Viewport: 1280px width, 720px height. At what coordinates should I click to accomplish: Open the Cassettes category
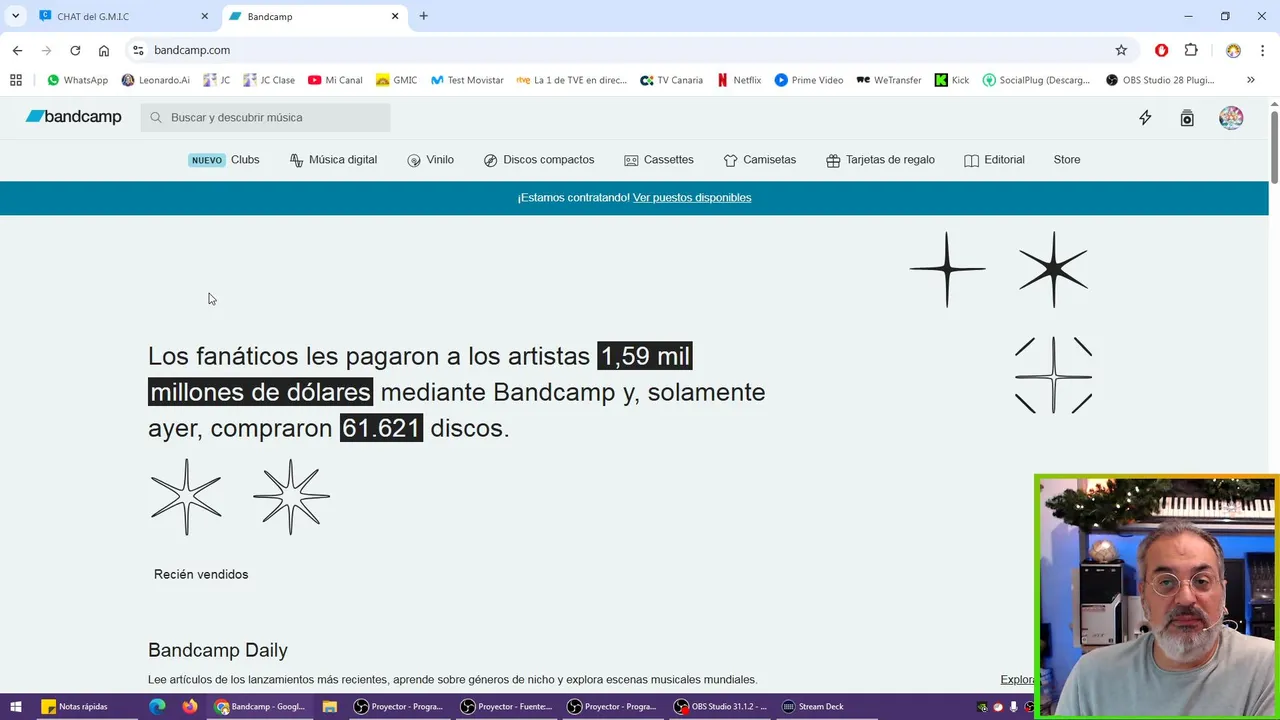(x=659, y=160)
